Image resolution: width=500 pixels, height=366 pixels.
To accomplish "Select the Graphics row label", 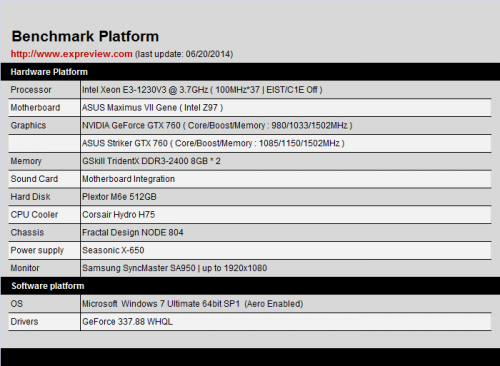I will click(x=28, y=125).
